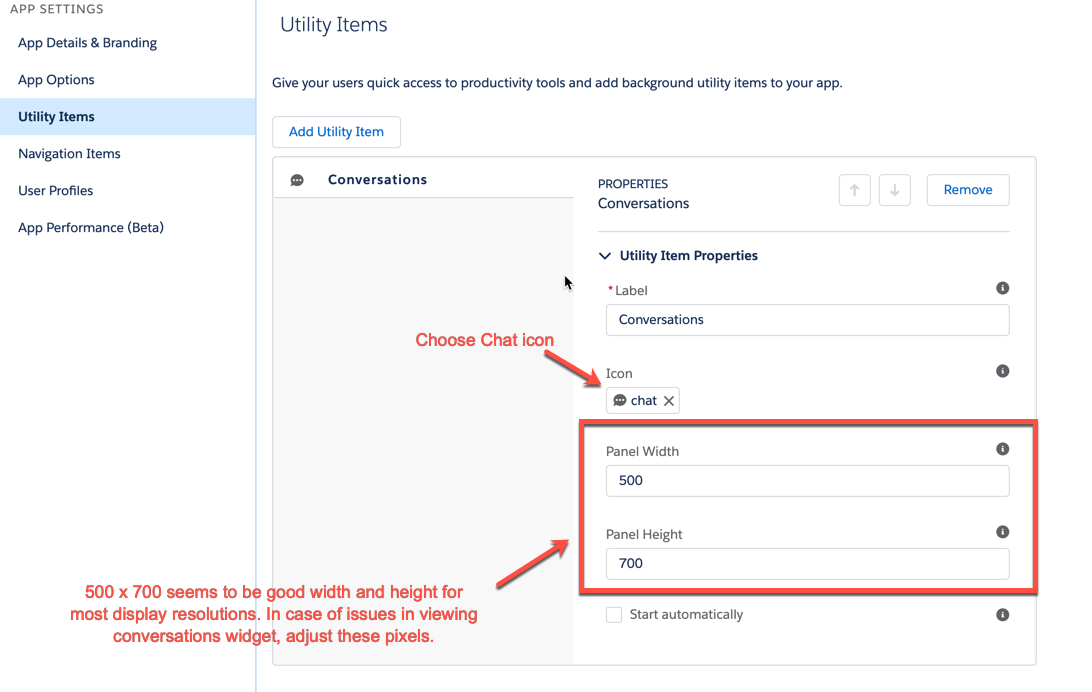Click the info icon beside Label
The image size is (1092, 692).
(x=1002, y=288)
